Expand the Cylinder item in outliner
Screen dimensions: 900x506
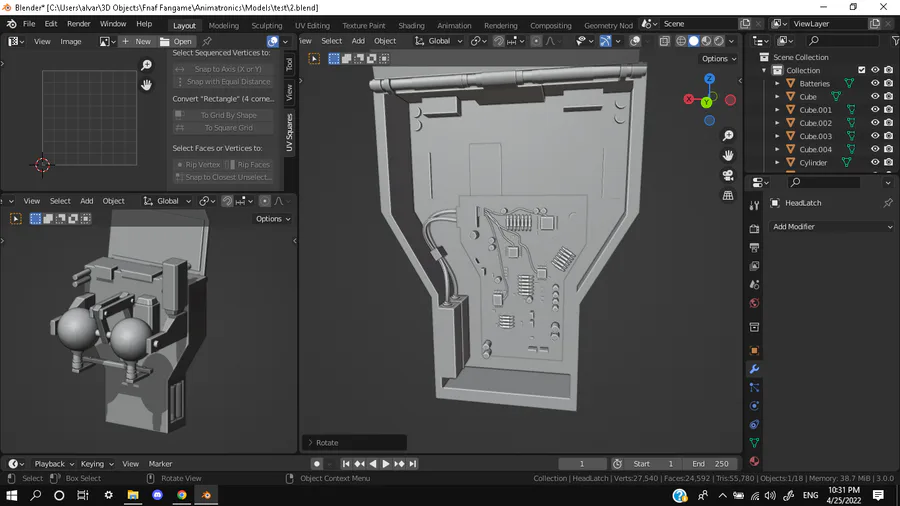pyautogui.click(x=777, y=162)
